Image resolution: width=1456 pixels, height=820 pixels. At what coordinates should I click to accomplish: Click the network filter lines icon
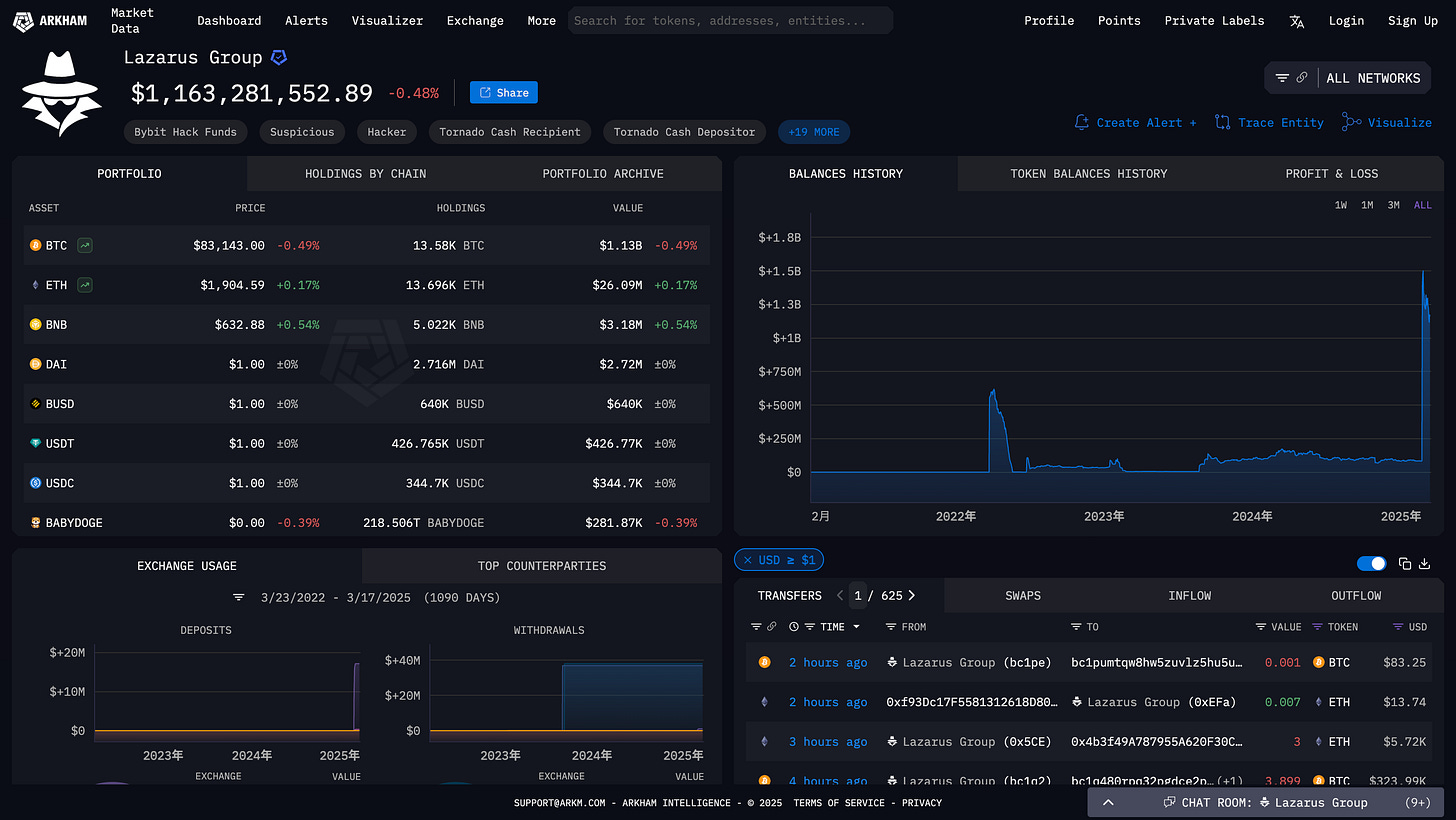pyautogui.click(x=1282, y=78)
